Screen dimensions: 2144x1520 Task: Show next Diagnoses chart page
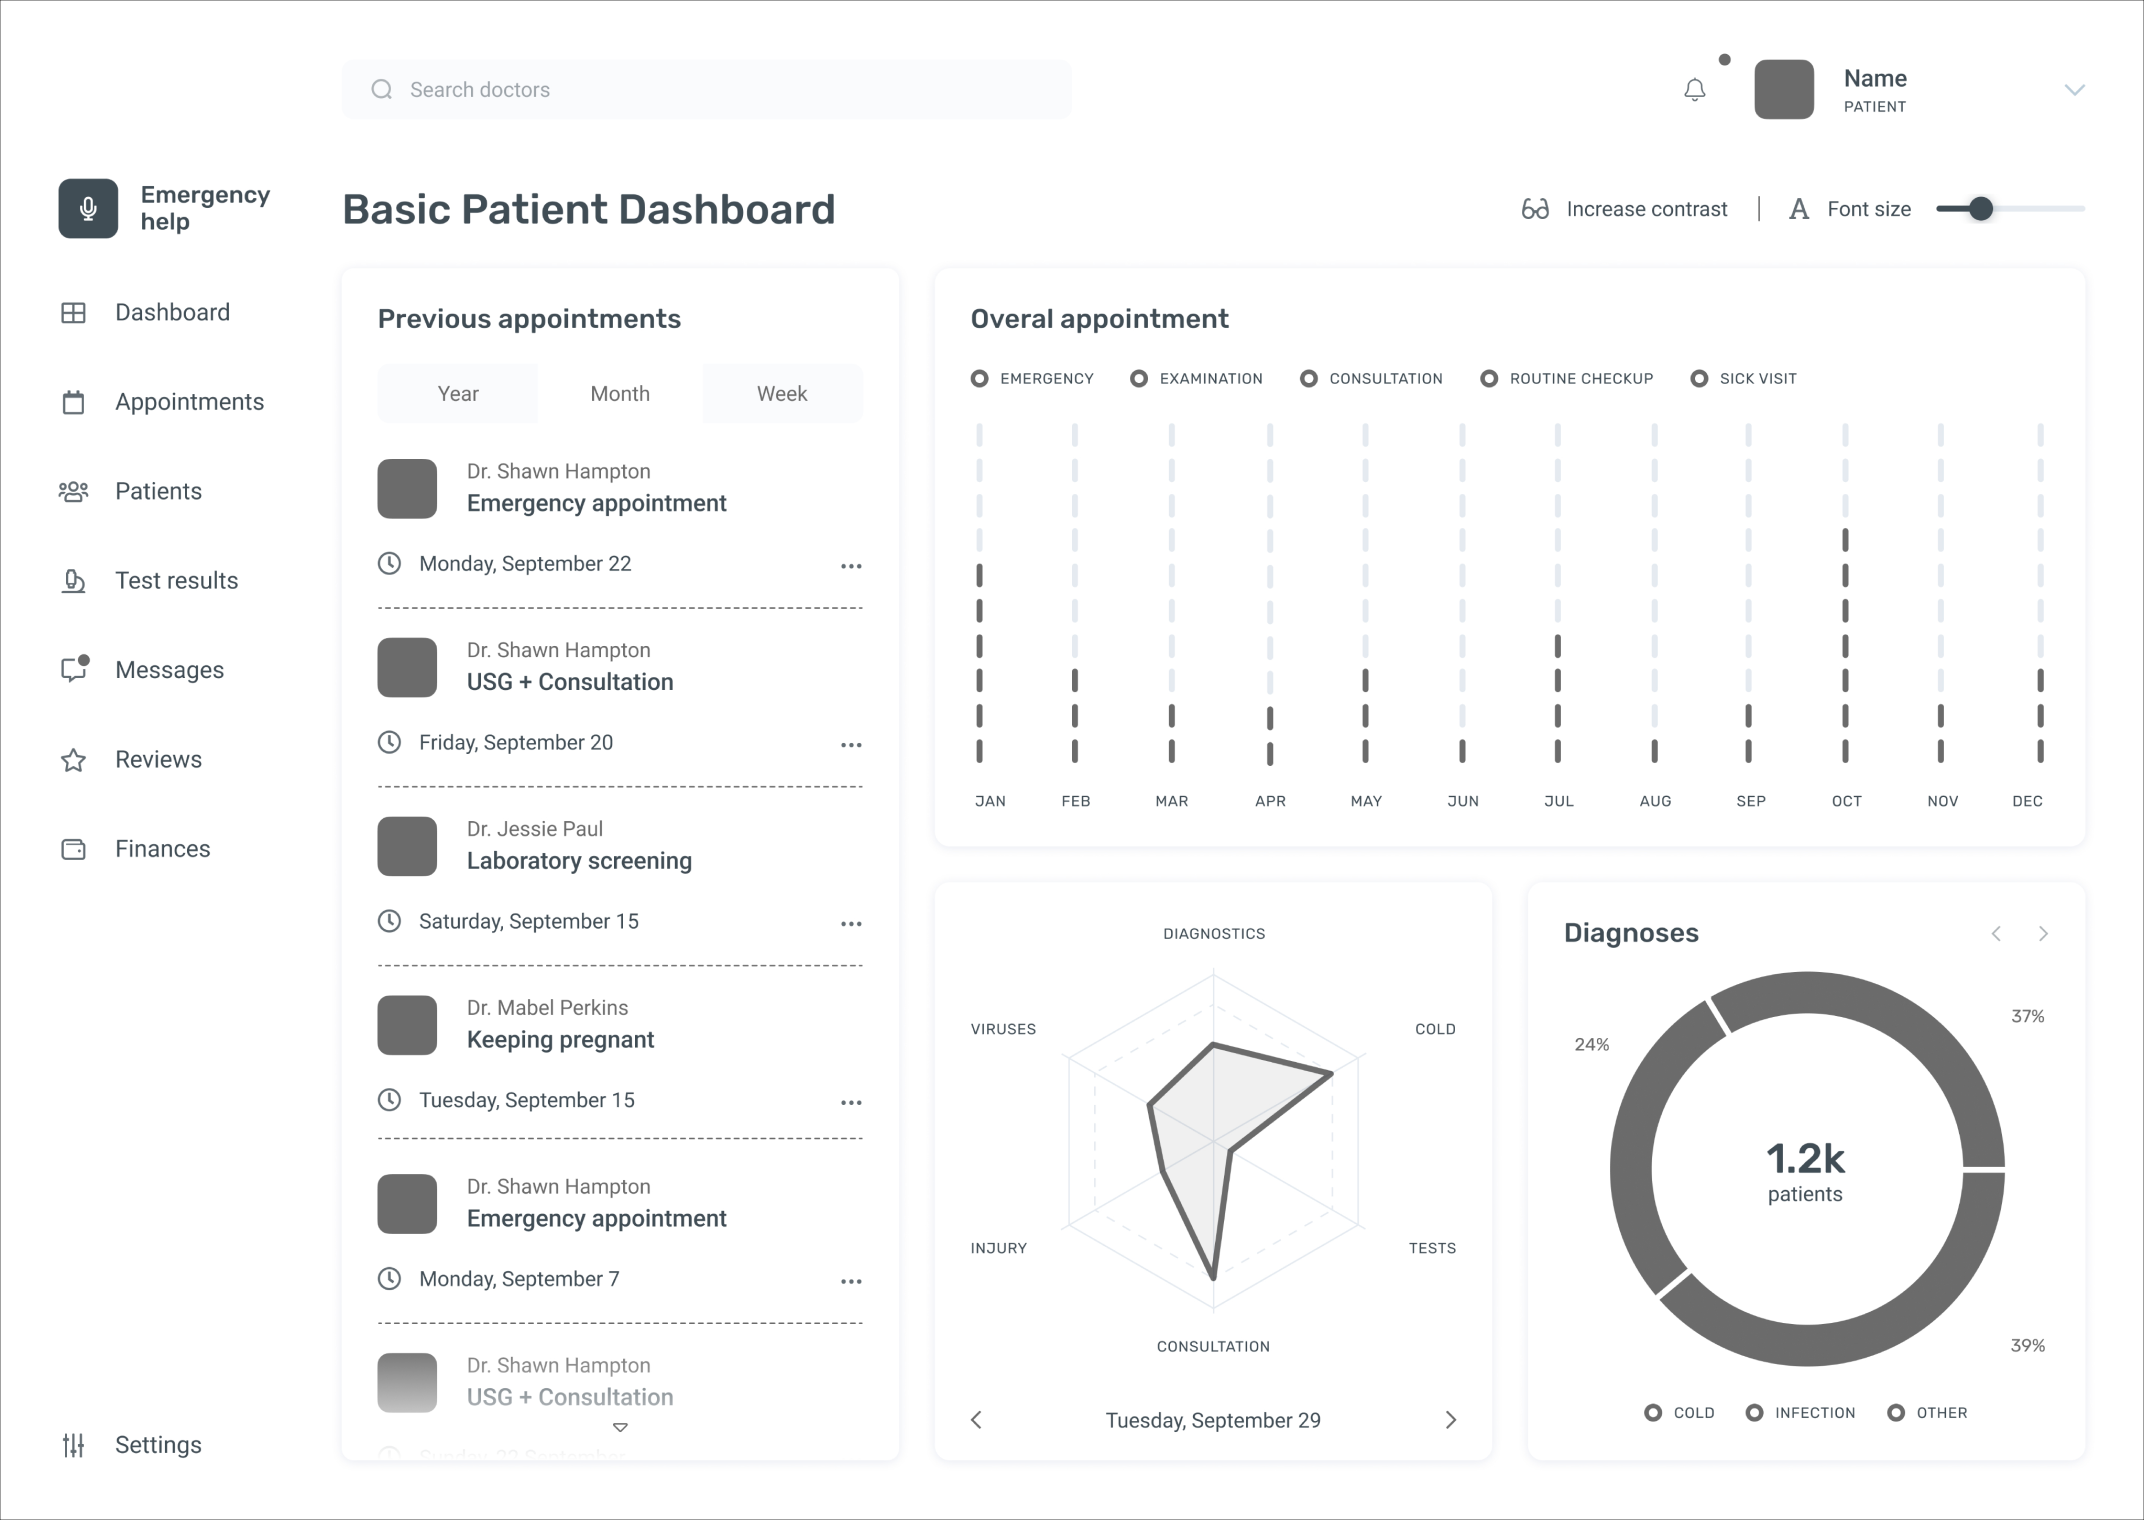(2043, 933)
